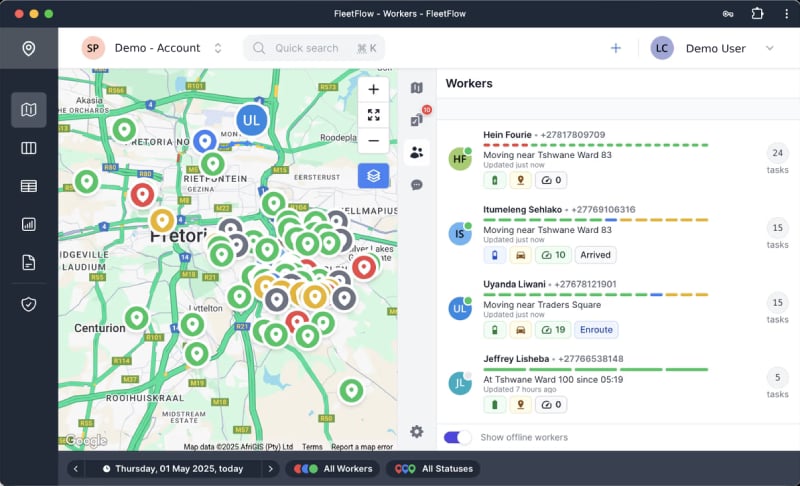The image size is (800, 486).
Task: Click the LC user avatar
Action: point(662,48)
